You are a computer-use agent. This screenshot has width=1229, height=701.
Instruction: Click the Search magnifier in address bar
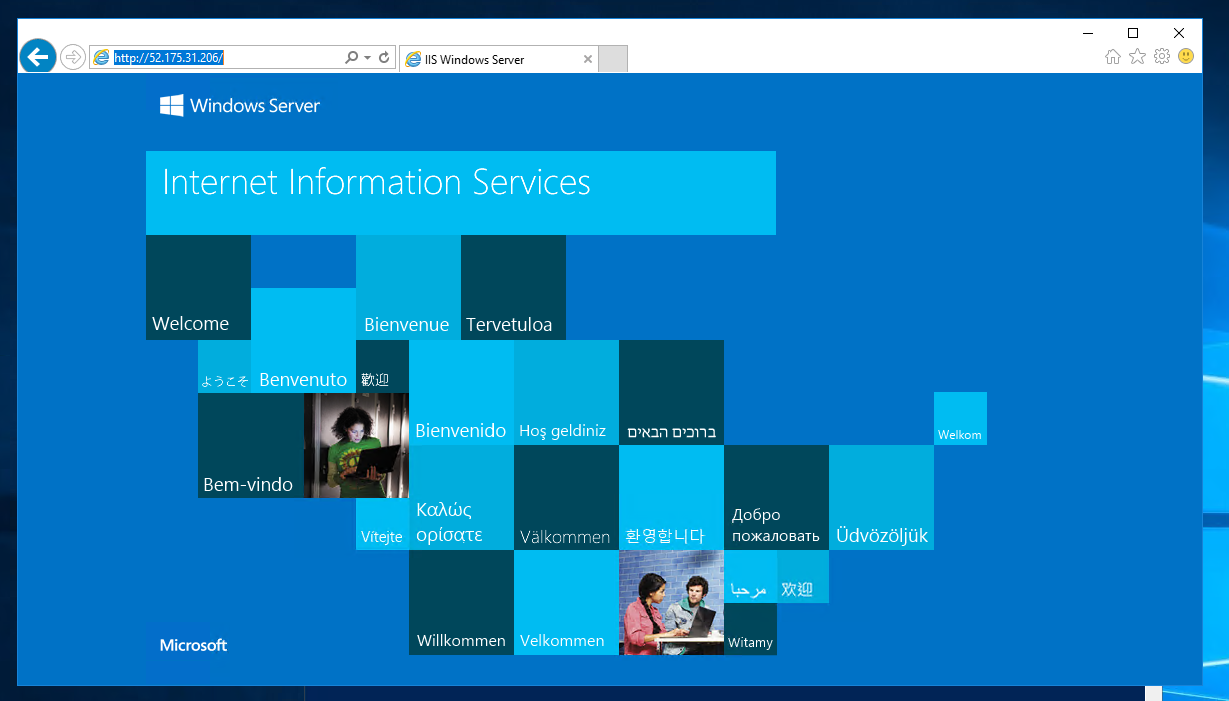coord(351,58)
